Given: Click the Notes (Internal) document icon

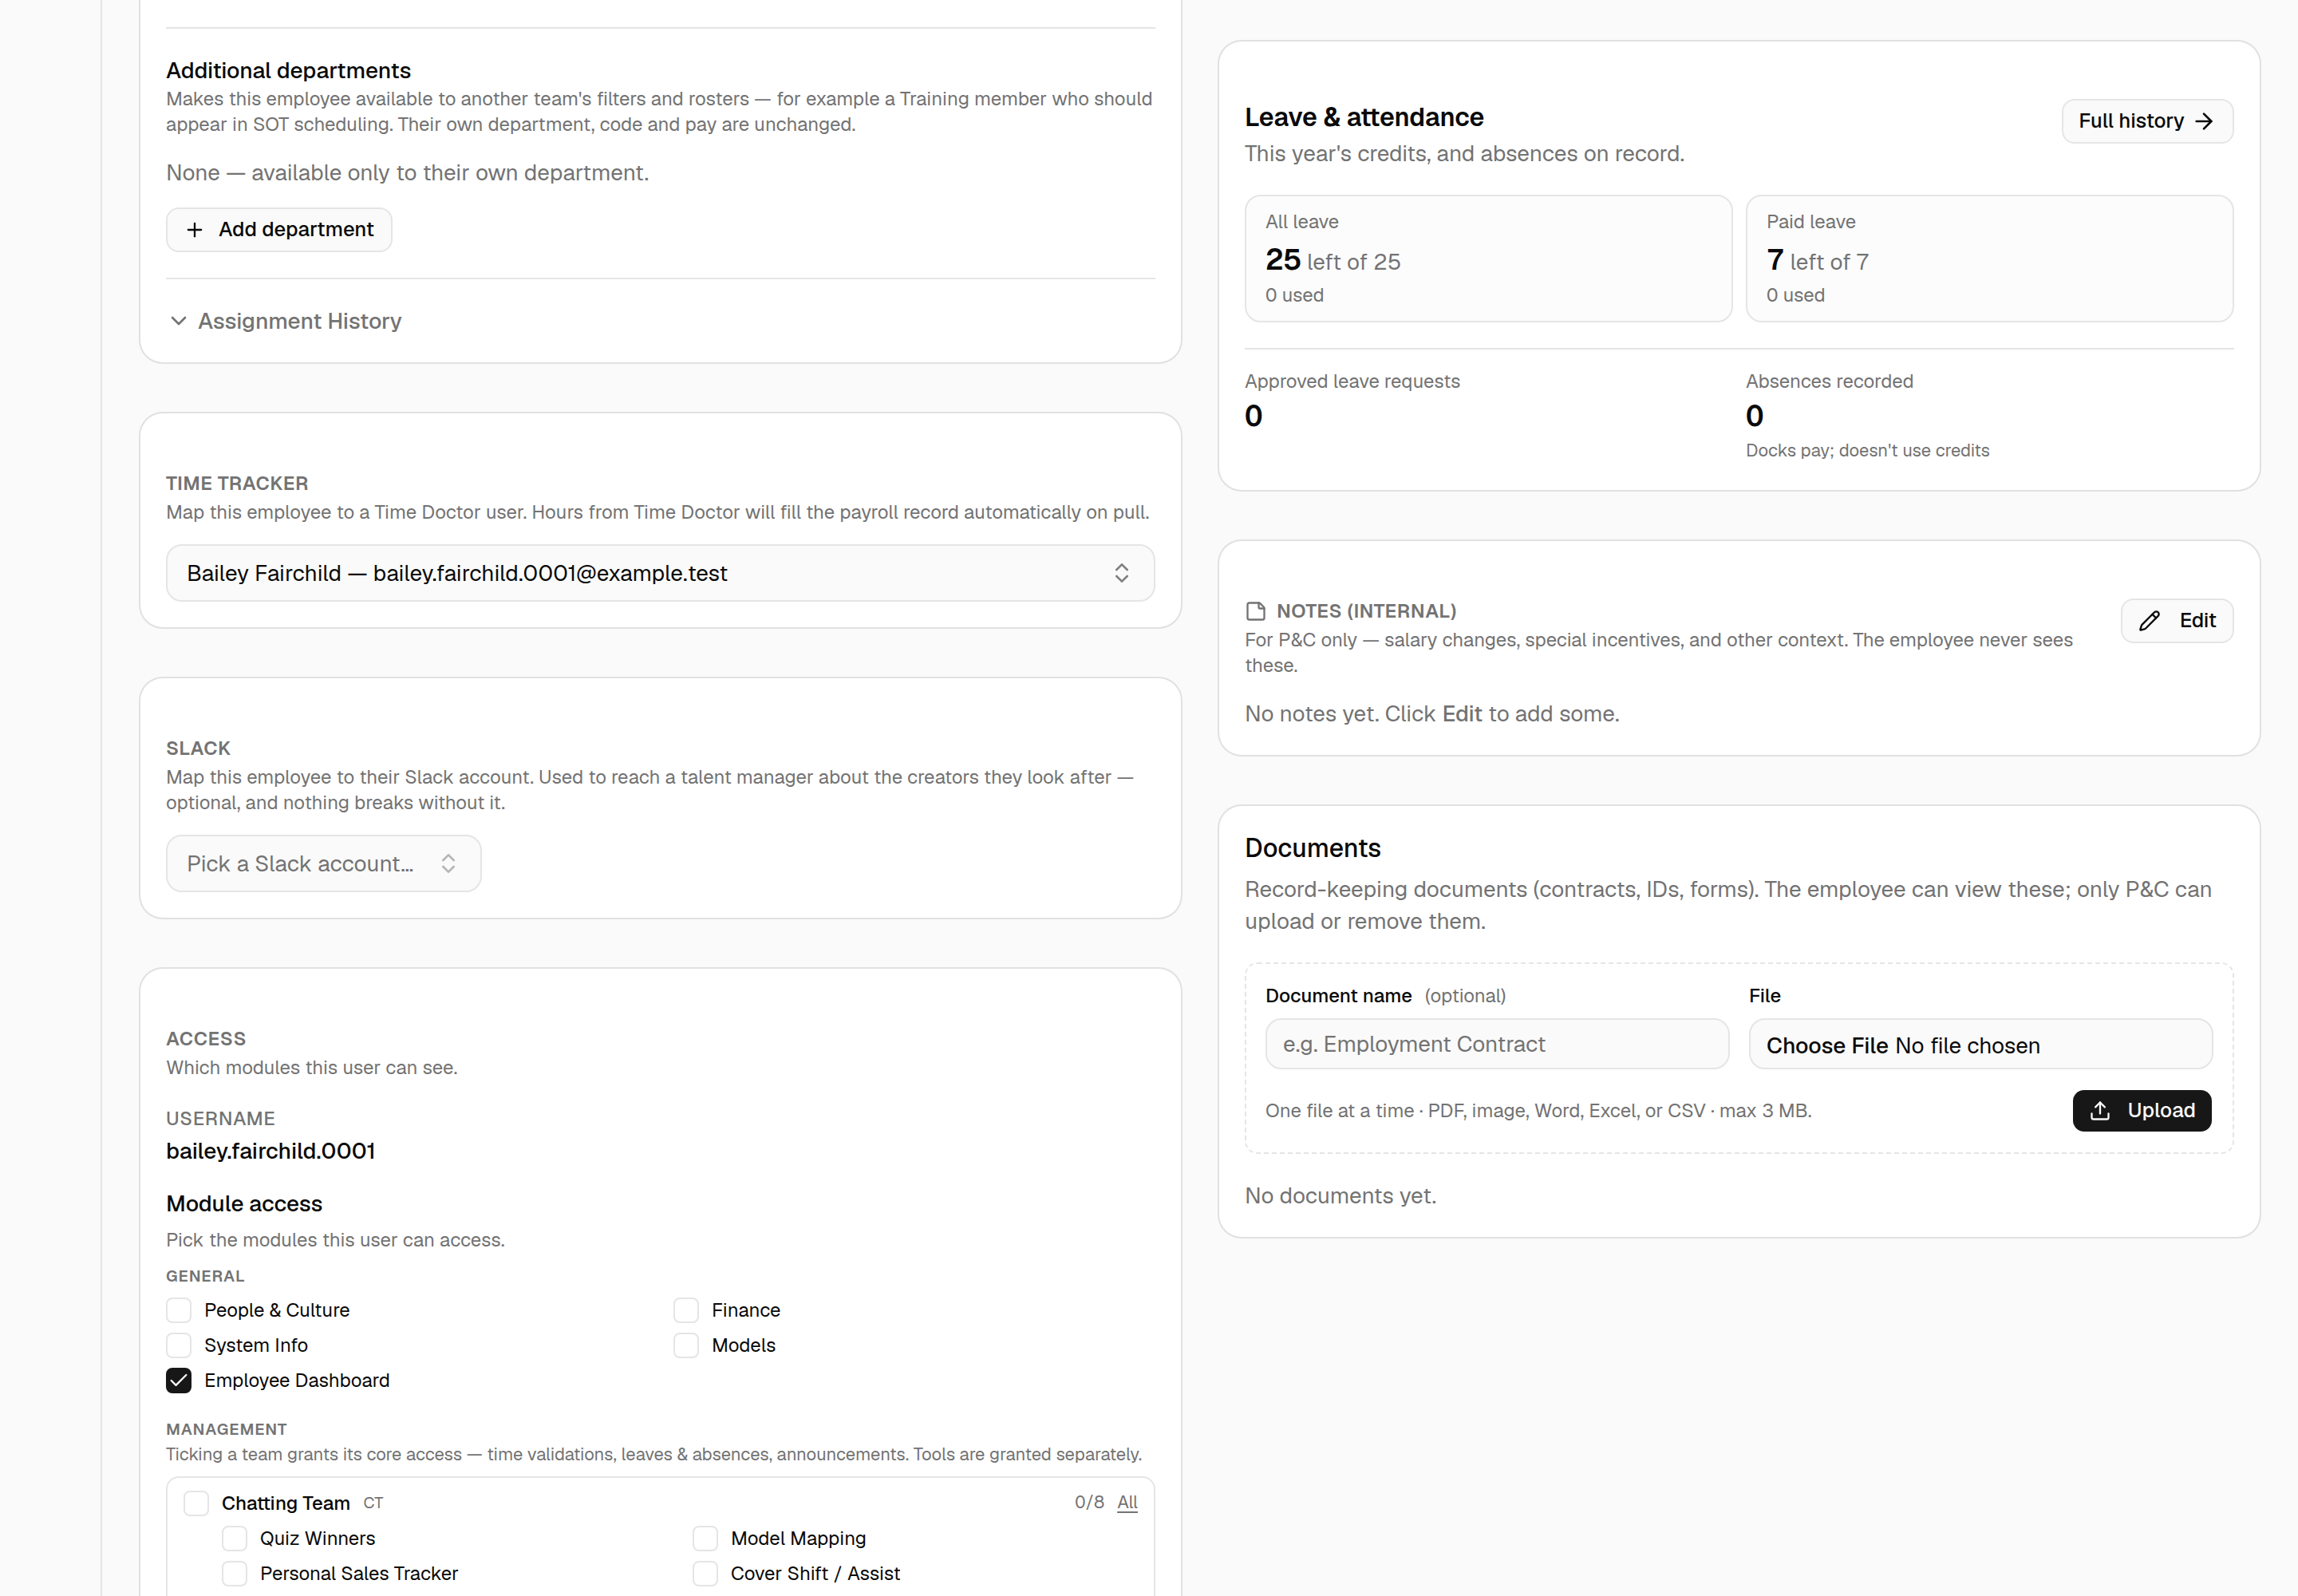Looking at the screenshot, I should (1256, 611).
